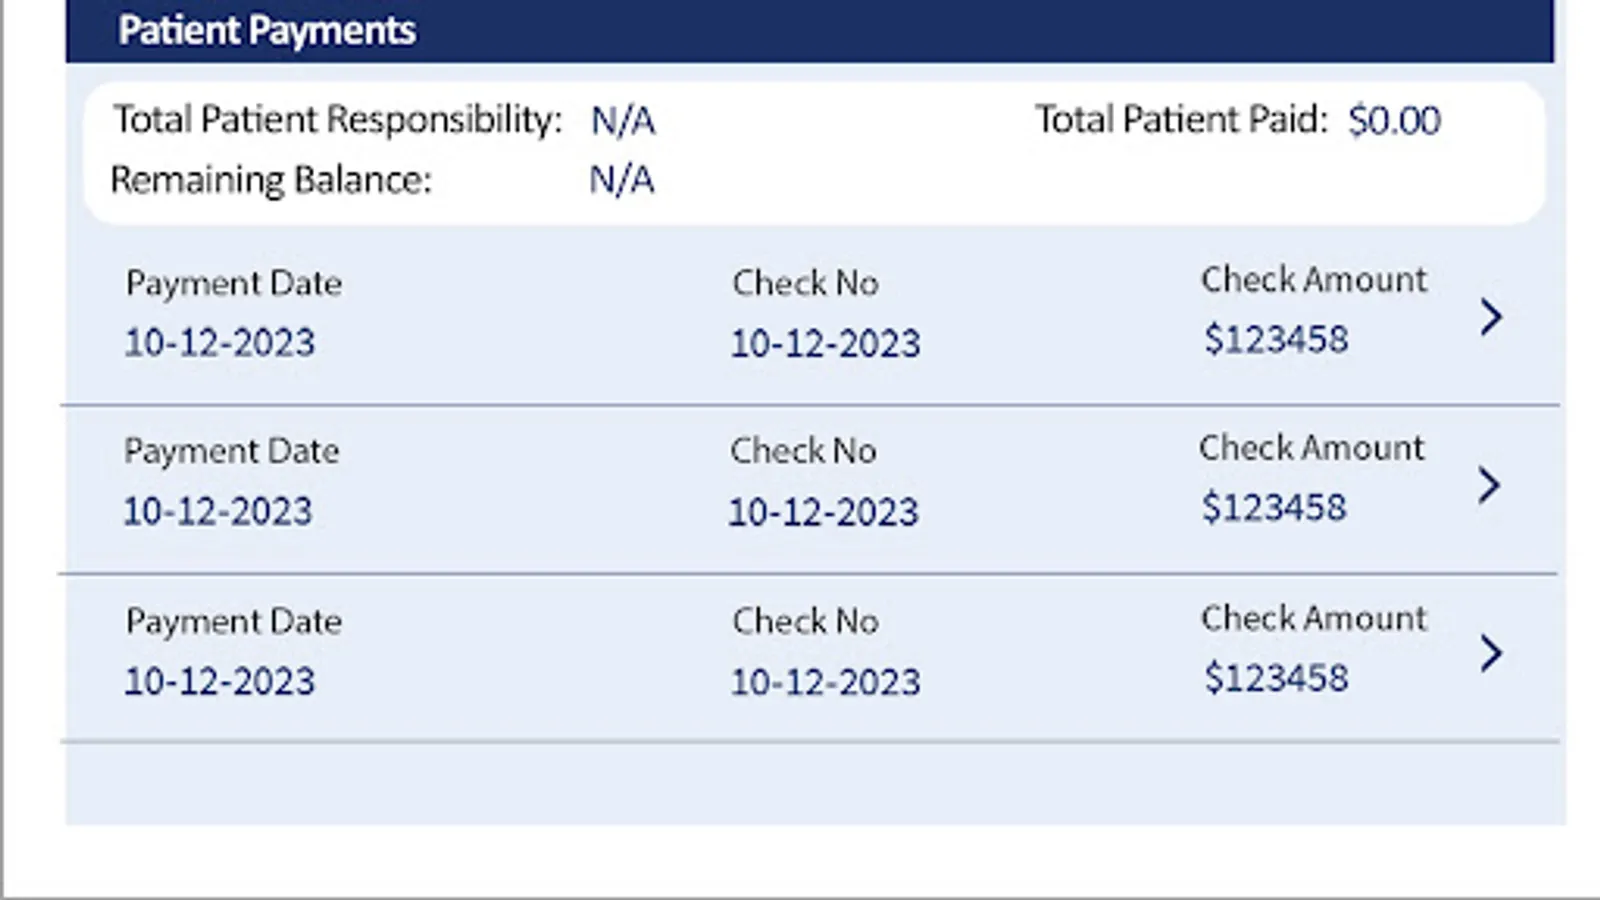This screenshot has width=1600, height=900.
Task: Click the Total Patient Paid label
Action: (1181, 120)
